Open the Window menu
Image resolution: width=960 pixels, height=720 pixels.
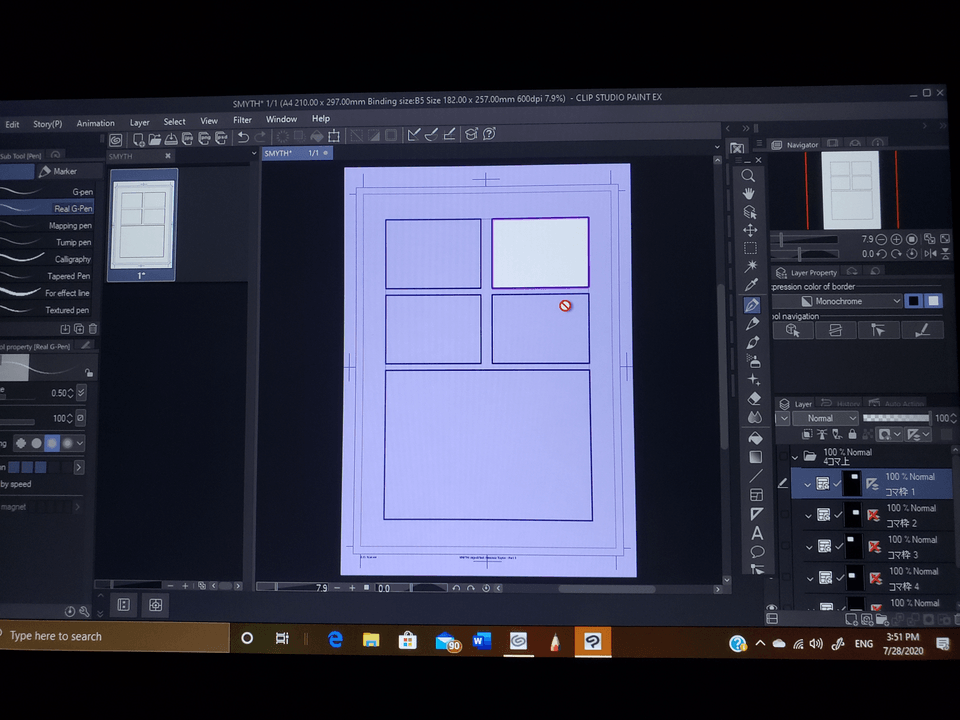[x=282, y=119]
